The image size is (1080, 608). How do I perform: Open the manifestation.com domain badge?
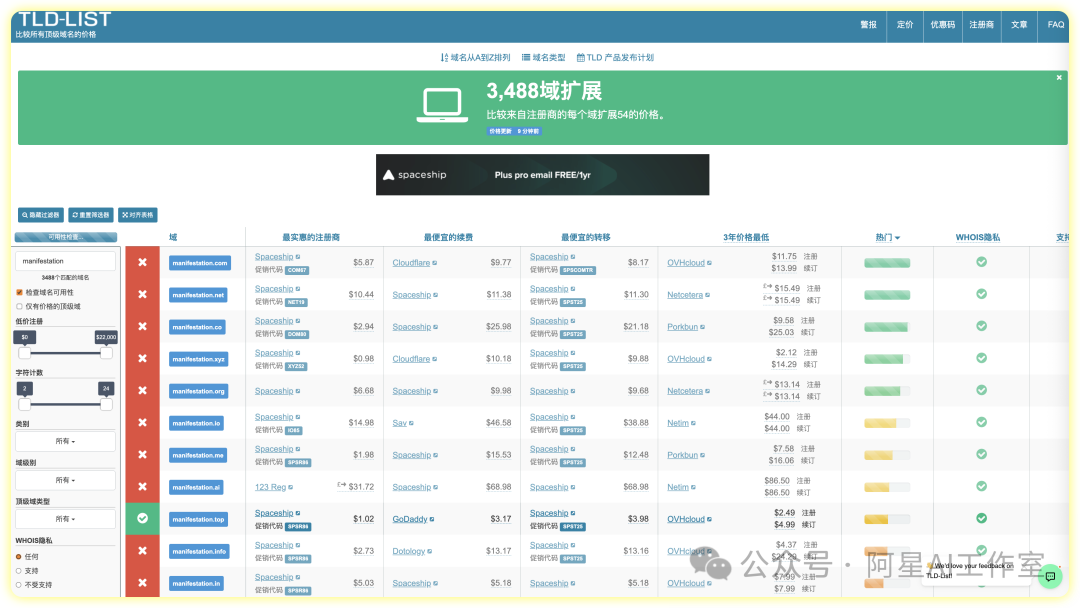[x=200, y=263]
